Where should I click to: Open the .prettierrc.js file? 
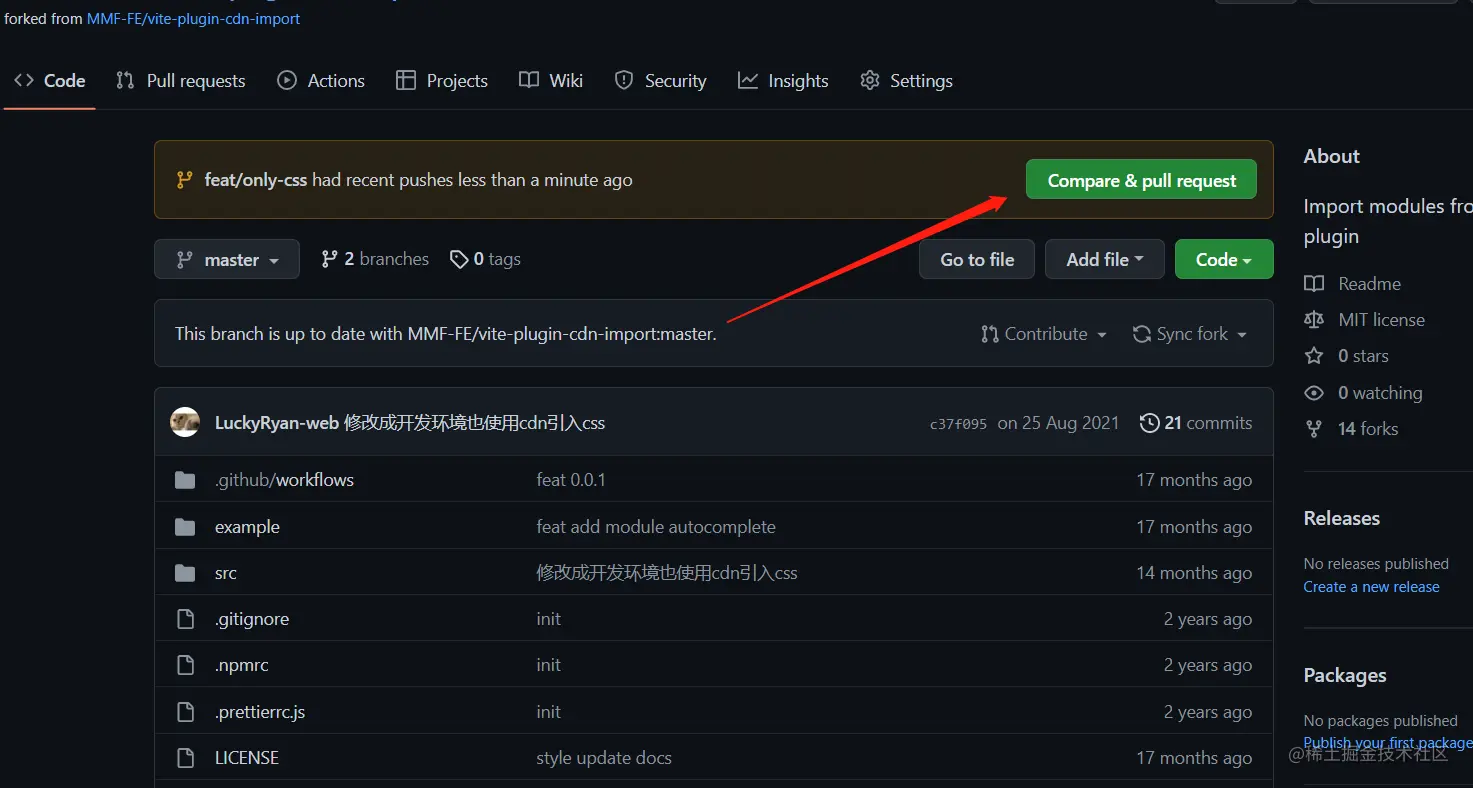[260, 712]
